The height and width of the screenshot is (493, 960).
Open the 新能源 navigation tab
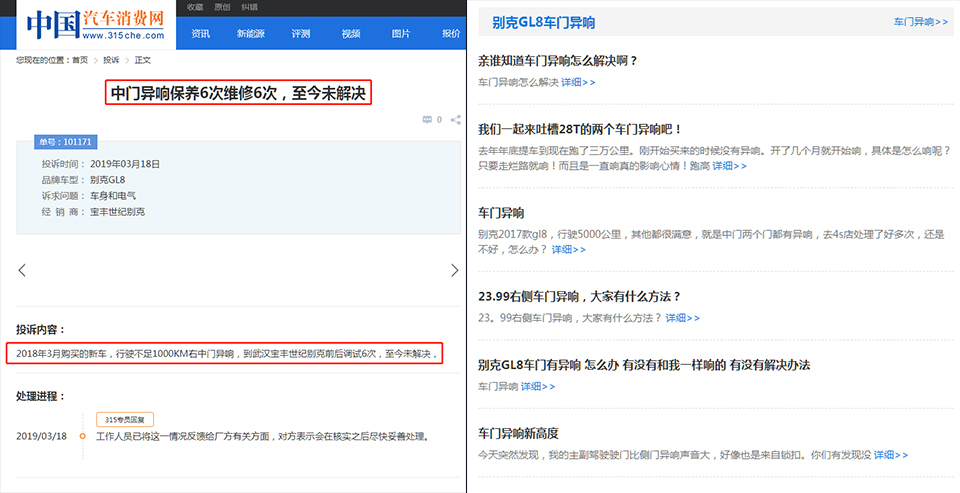click(250, 34)
